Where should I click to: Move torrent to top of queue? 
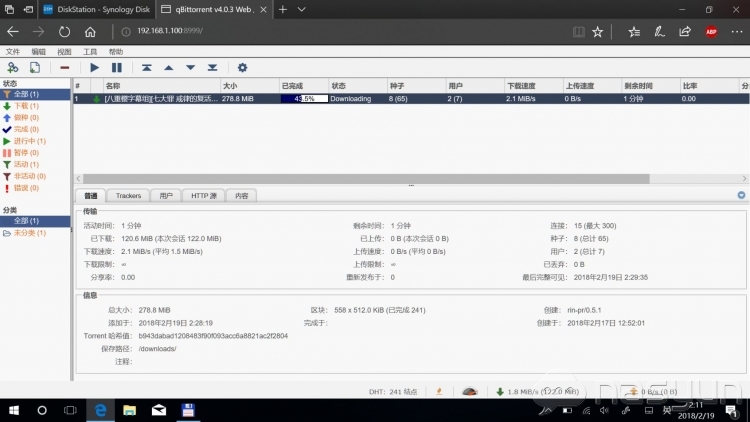tap(146, 67)
